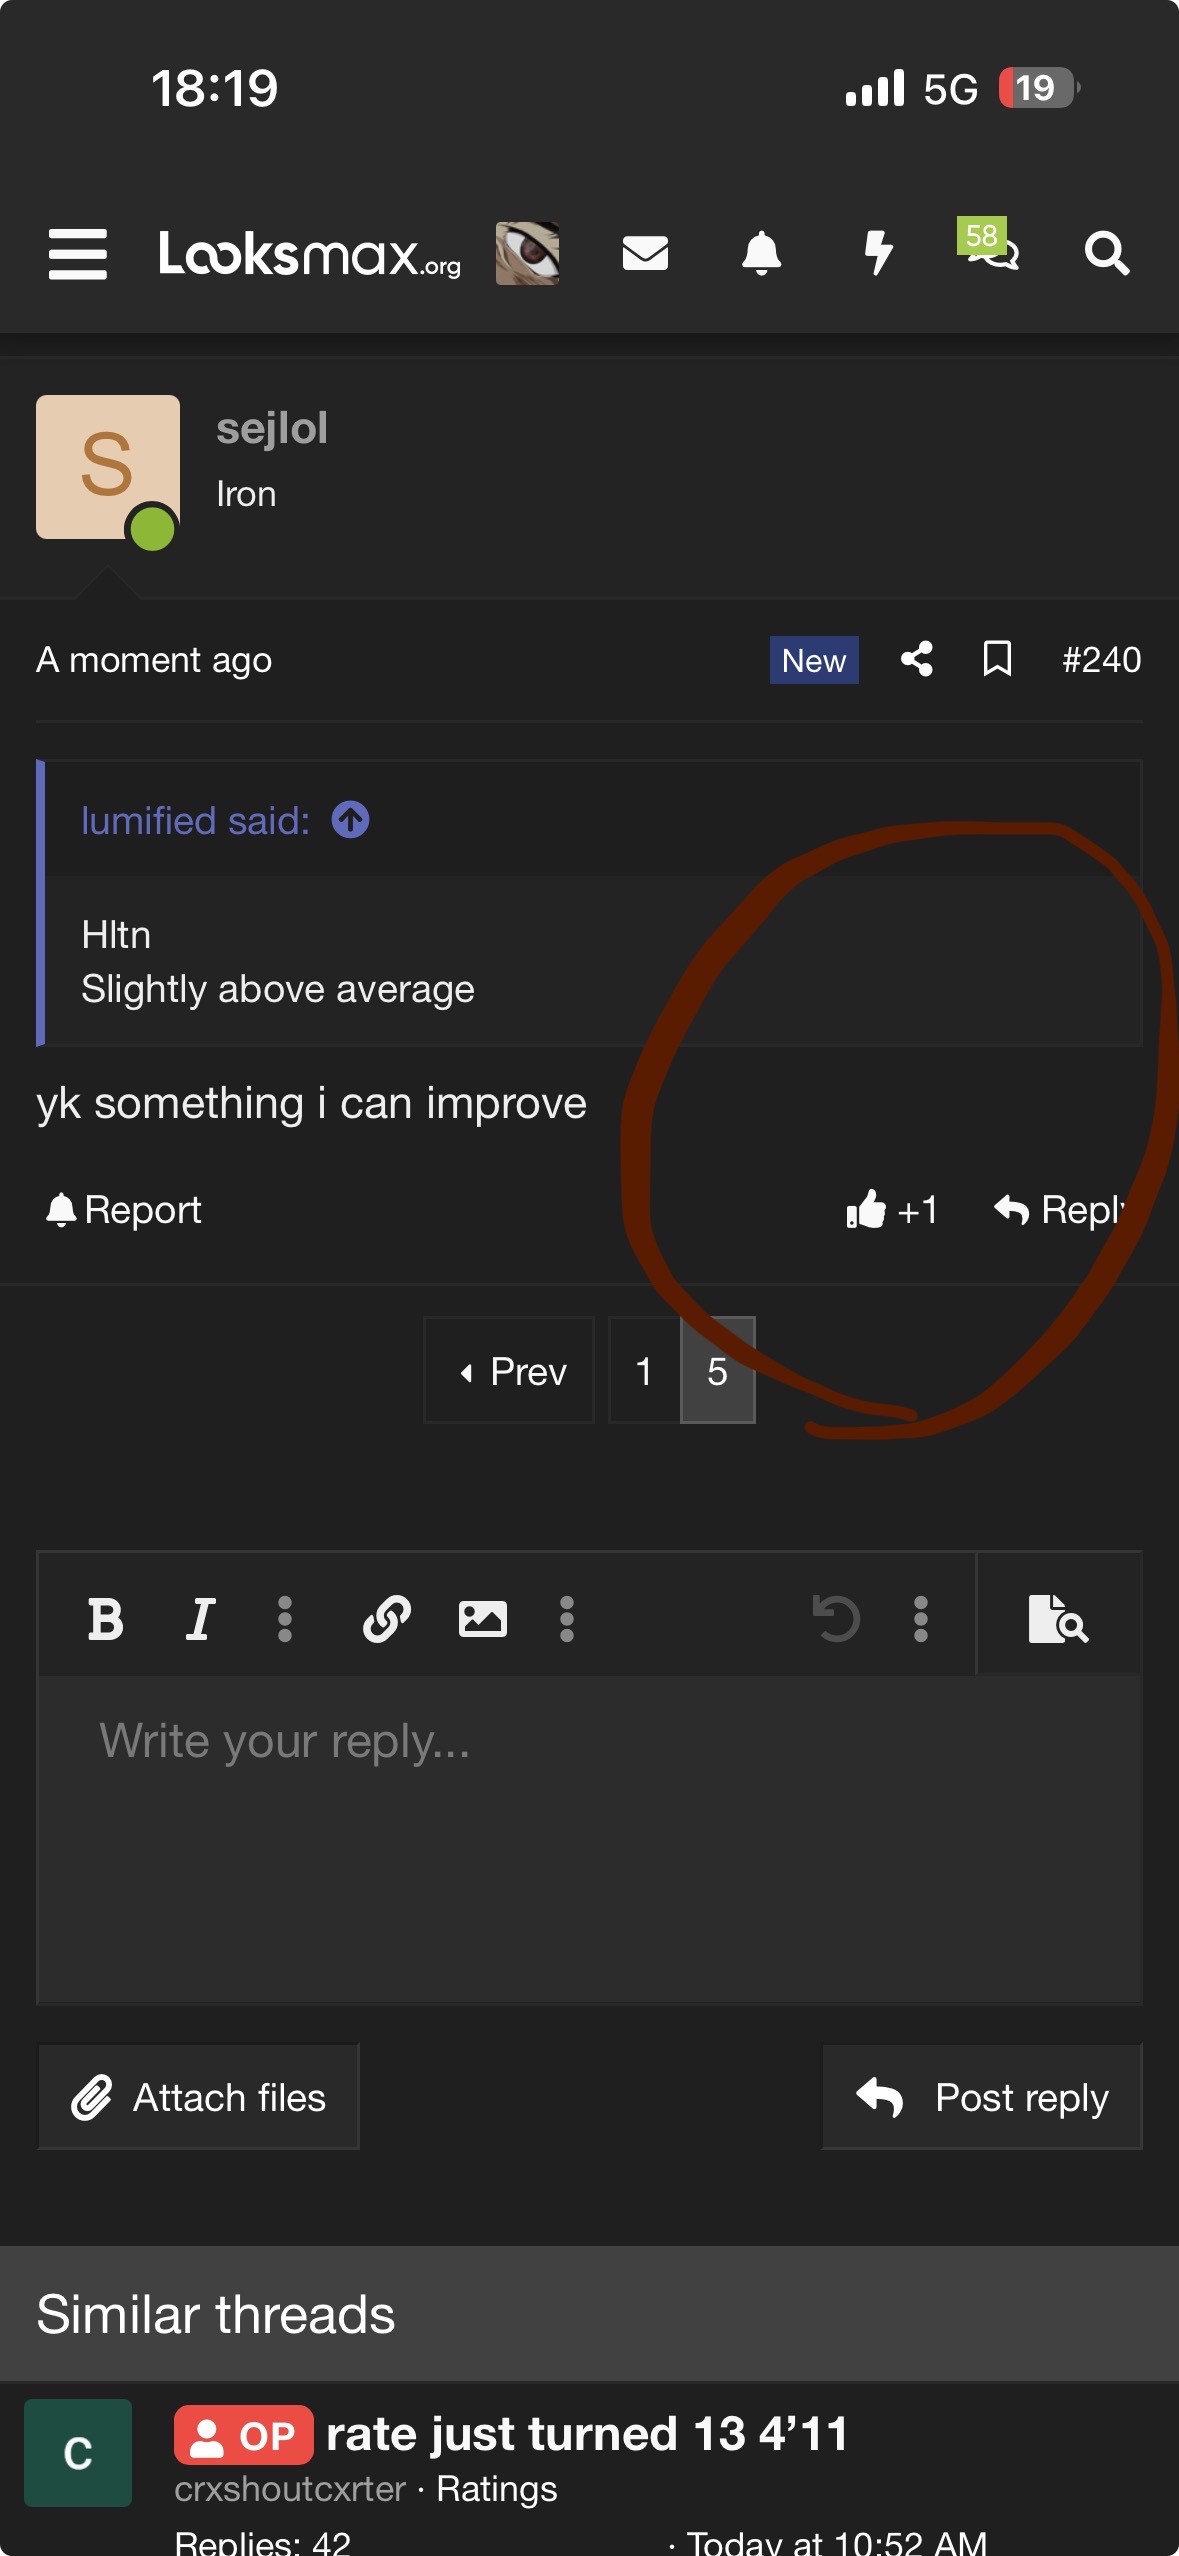Image resolution: width=1179 pixels, height=2556 pixels.
Task: Go to page 1
Action: pos(644,1371)
